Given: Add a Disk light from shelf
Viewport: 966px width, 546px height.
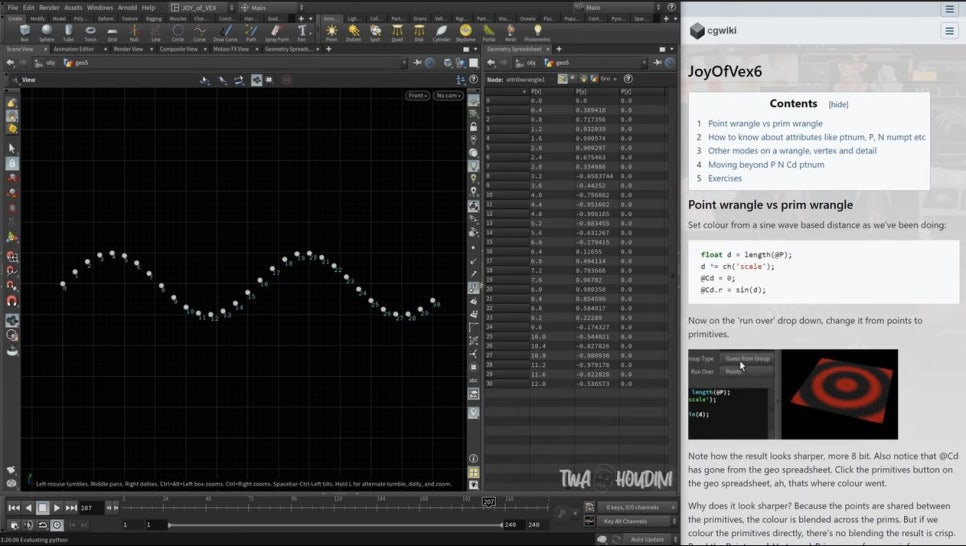Looking at the screenshot, I should (419, 33).
